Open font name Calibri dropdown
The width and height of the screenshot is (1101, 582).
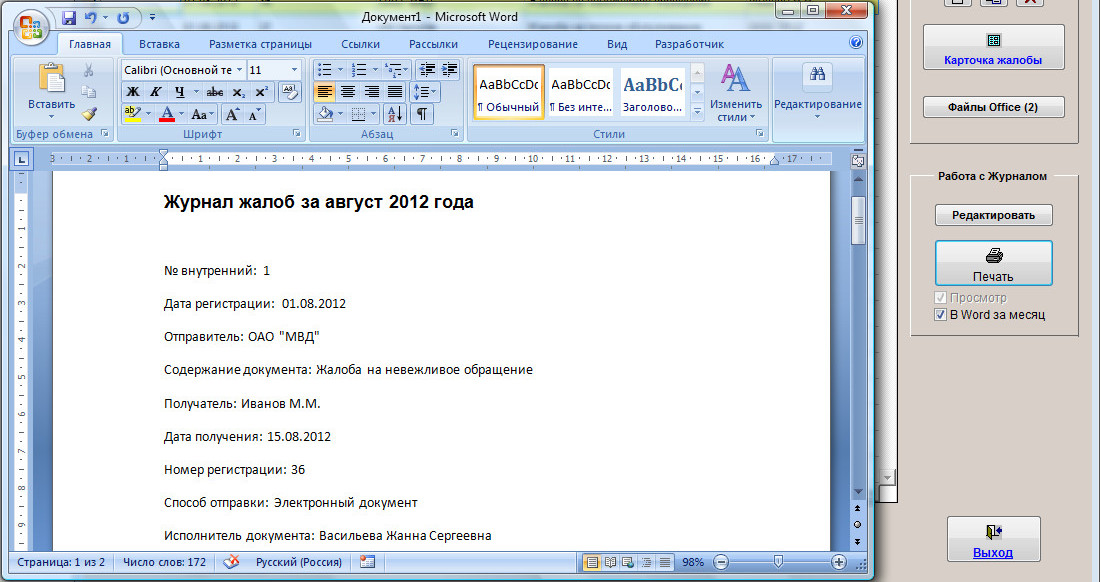[239, 70]
